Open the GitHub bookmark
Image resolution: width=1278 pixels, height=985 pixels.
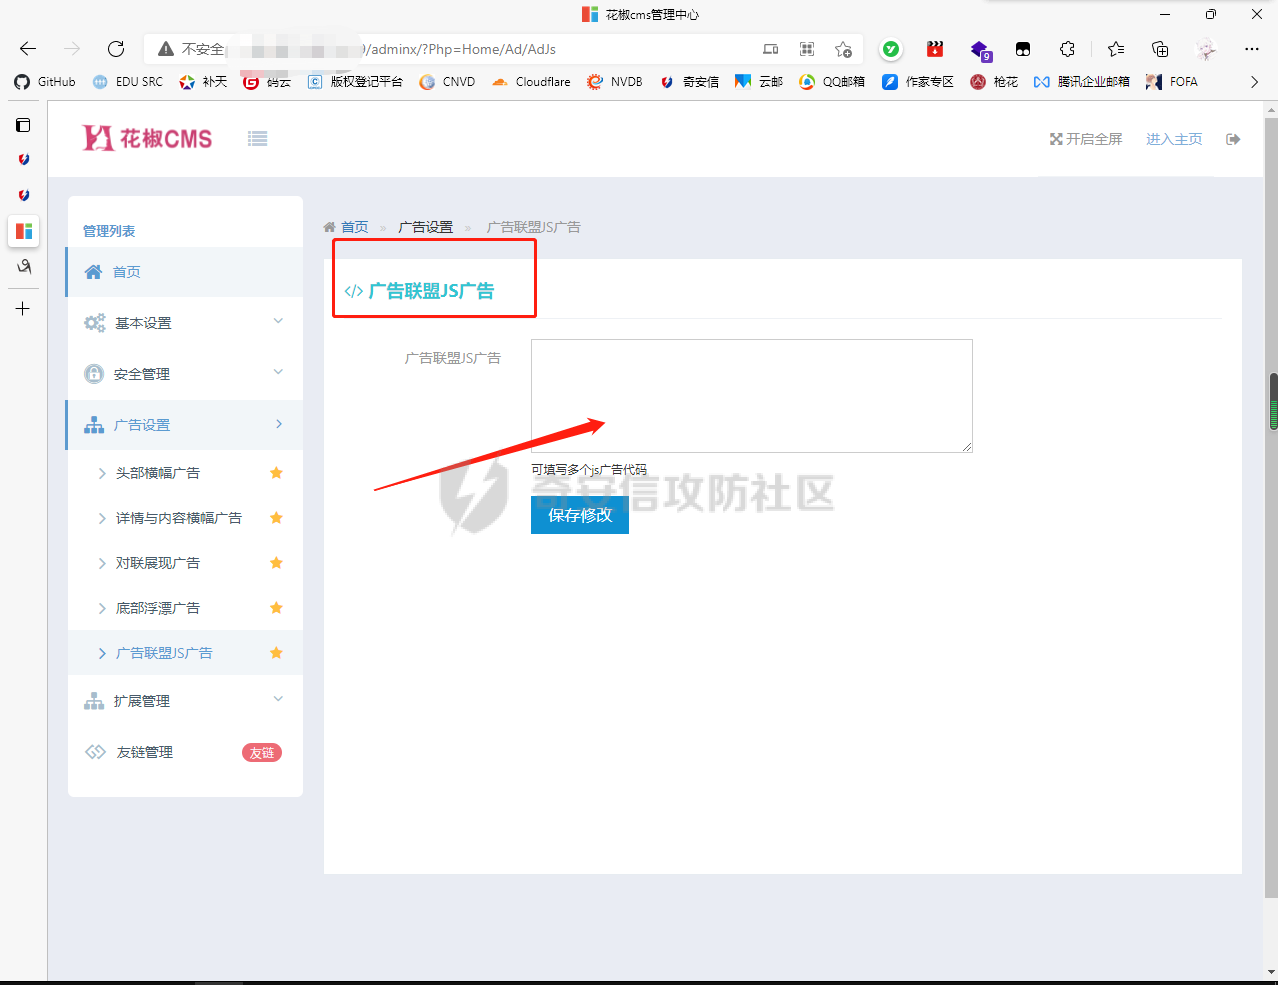[45, 82]
